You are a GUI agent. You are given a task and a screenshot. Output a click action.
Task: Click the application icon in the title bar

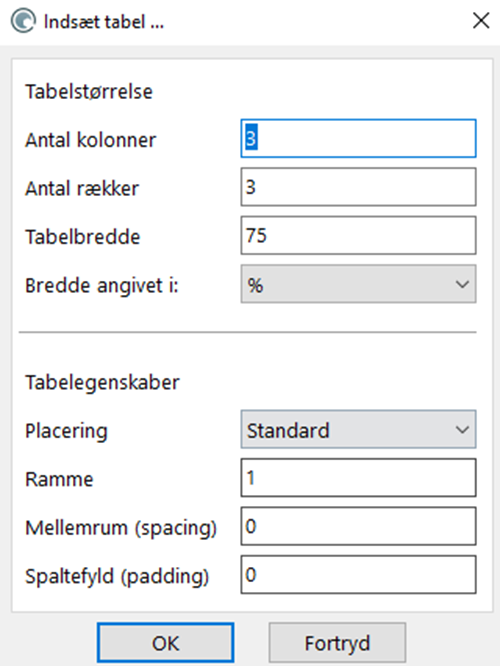pyautogui.click(x=23, y=21)
